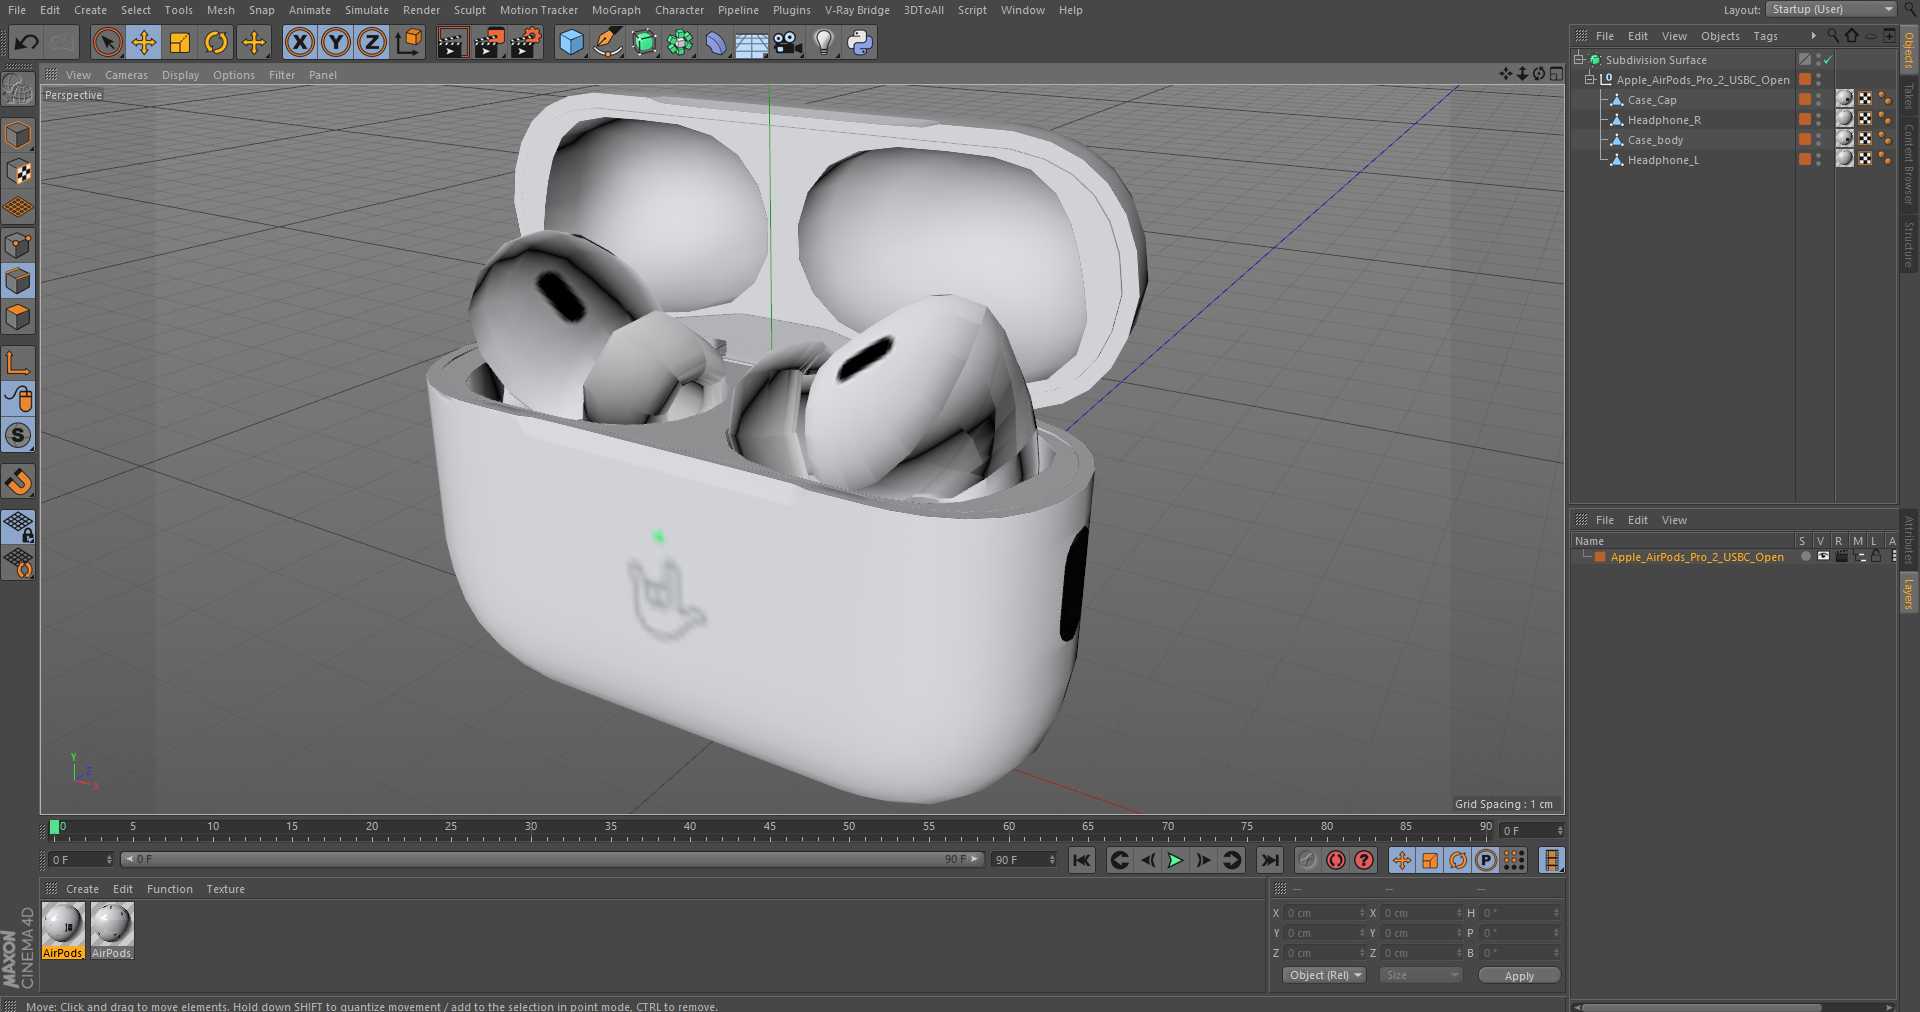Toggle Subdivision Surface enable checkmark
The height and width of the screenshot is (1012, 1920).
(1828, 60)
